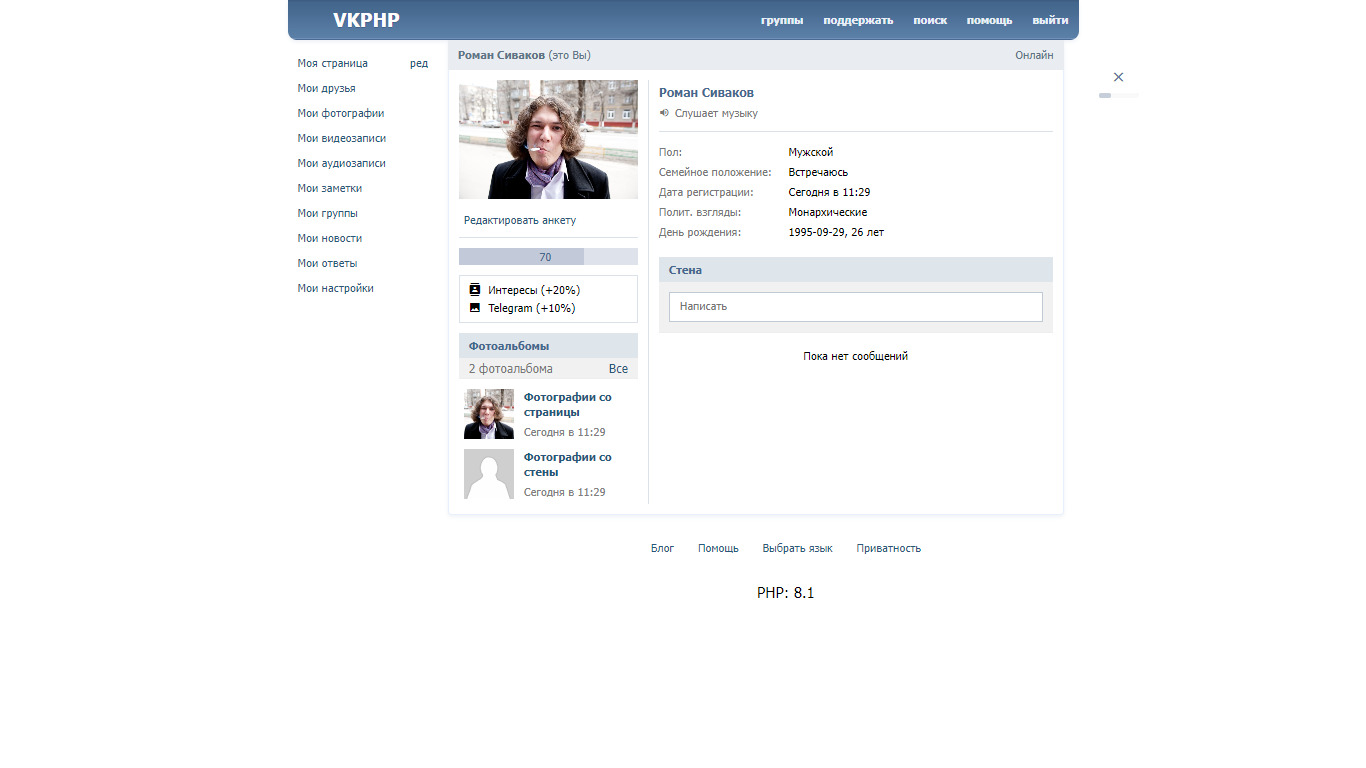
Task: Select поиск in the header menu
Action: [x=930, y=20]
